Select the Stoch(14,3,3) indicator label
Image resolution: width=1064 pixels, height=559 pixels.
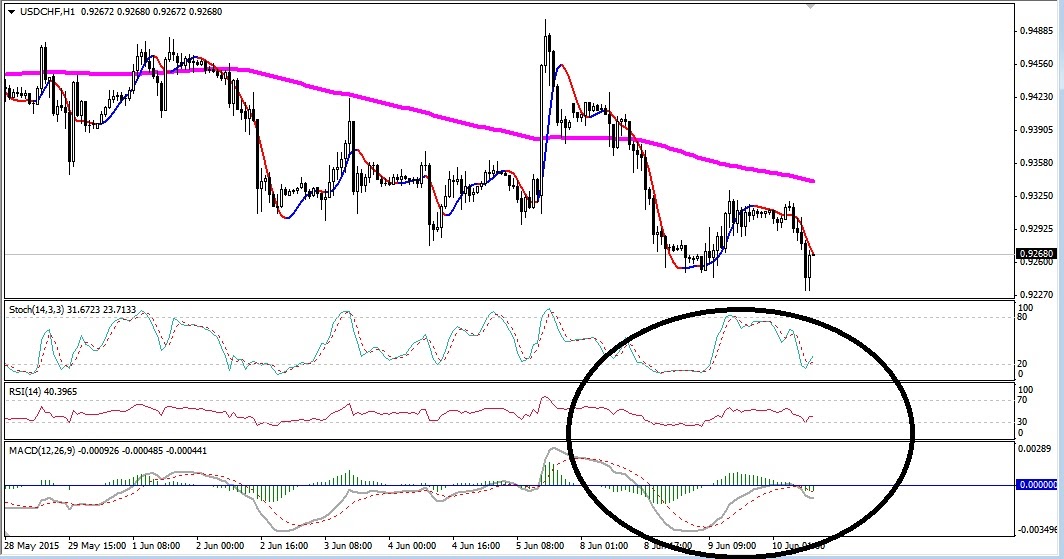tap(72, 310)
